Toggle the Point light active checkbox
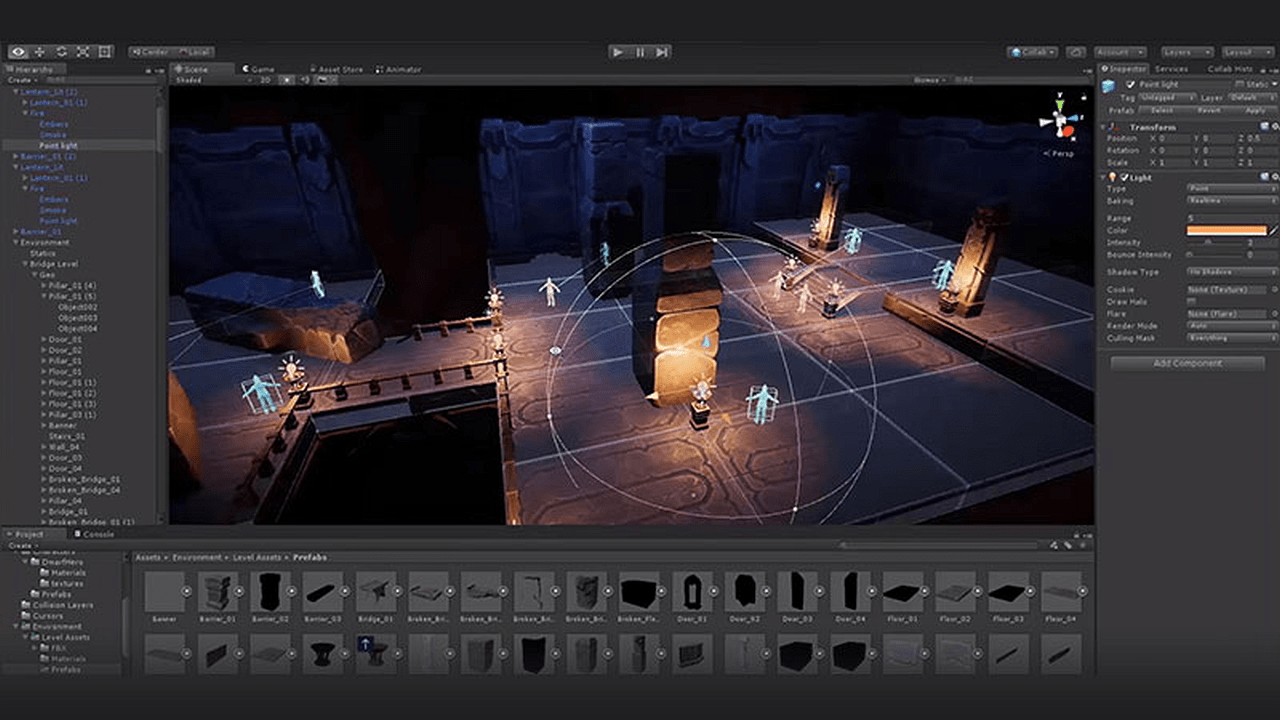The width and height of the screenshot is (1280, 720). point(1131,85)
